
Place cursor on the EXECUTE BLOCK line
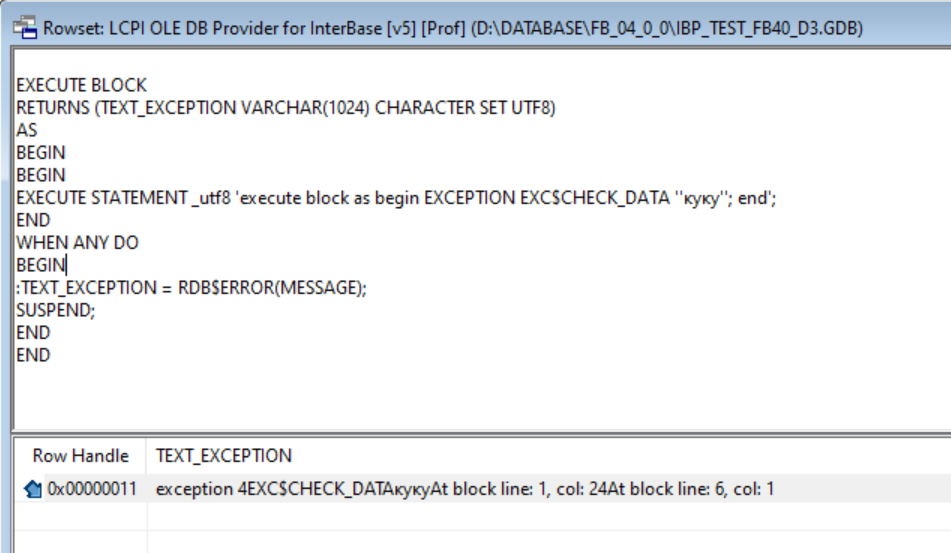81,86
